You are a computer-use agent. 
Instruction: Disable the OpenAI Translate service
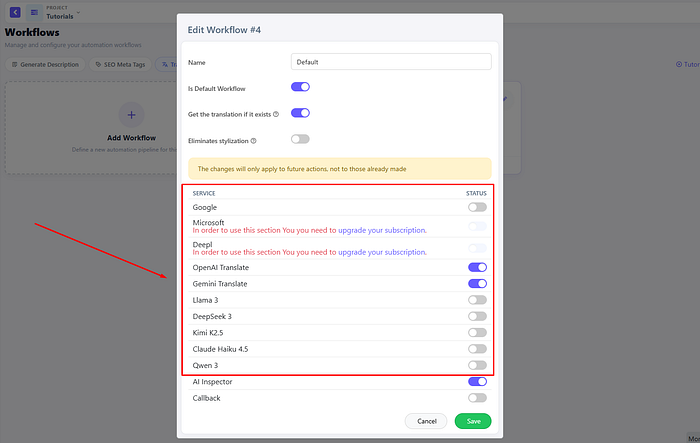tap(477, 268)
